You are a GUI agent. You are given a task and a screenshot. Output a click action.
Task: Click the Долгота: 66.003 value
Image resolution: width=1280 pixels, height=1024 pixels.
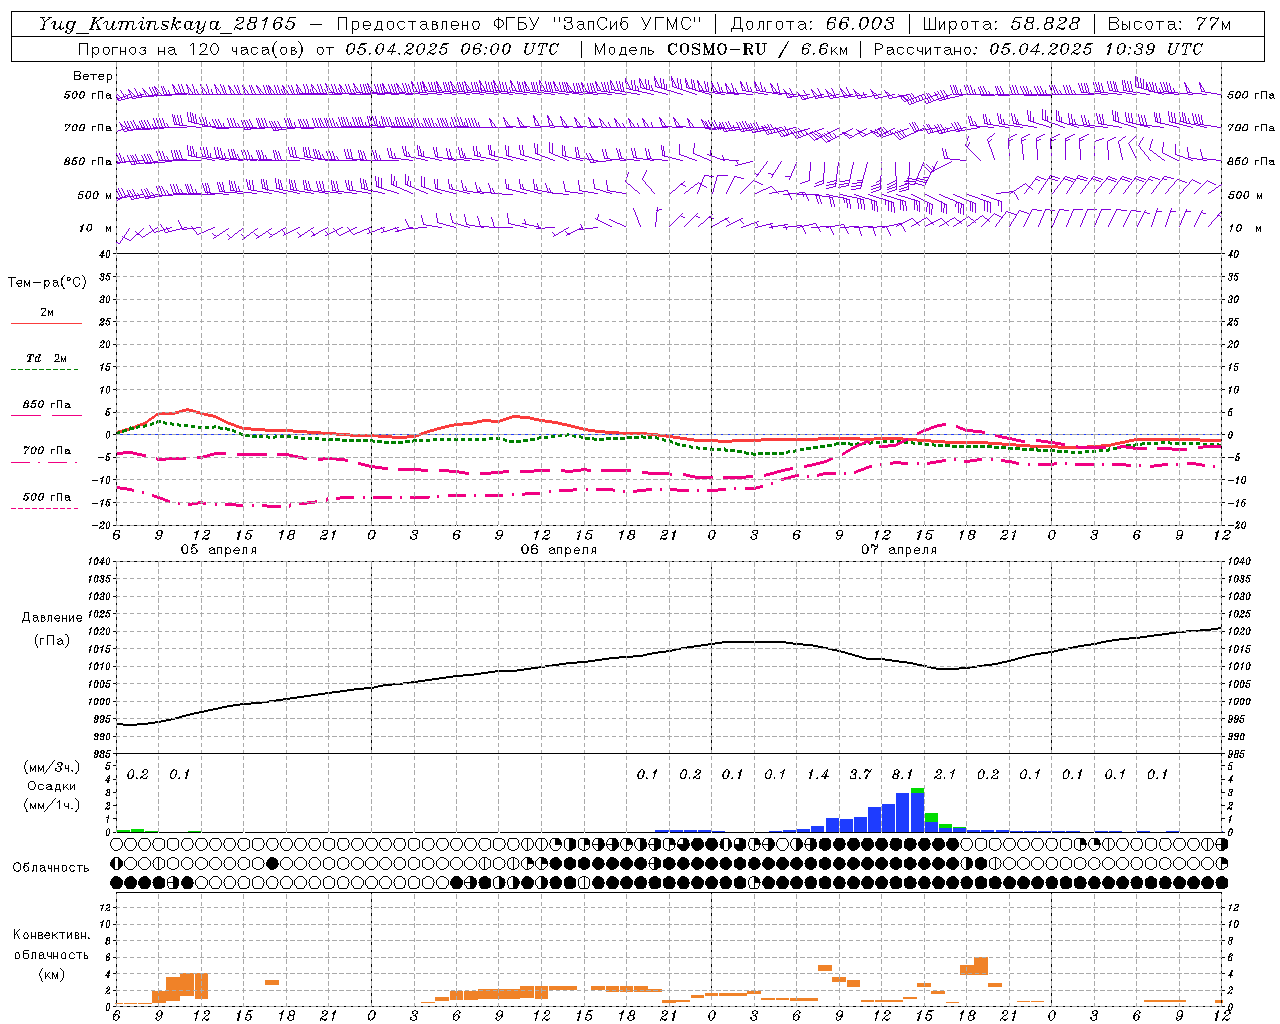pos(813,24)
